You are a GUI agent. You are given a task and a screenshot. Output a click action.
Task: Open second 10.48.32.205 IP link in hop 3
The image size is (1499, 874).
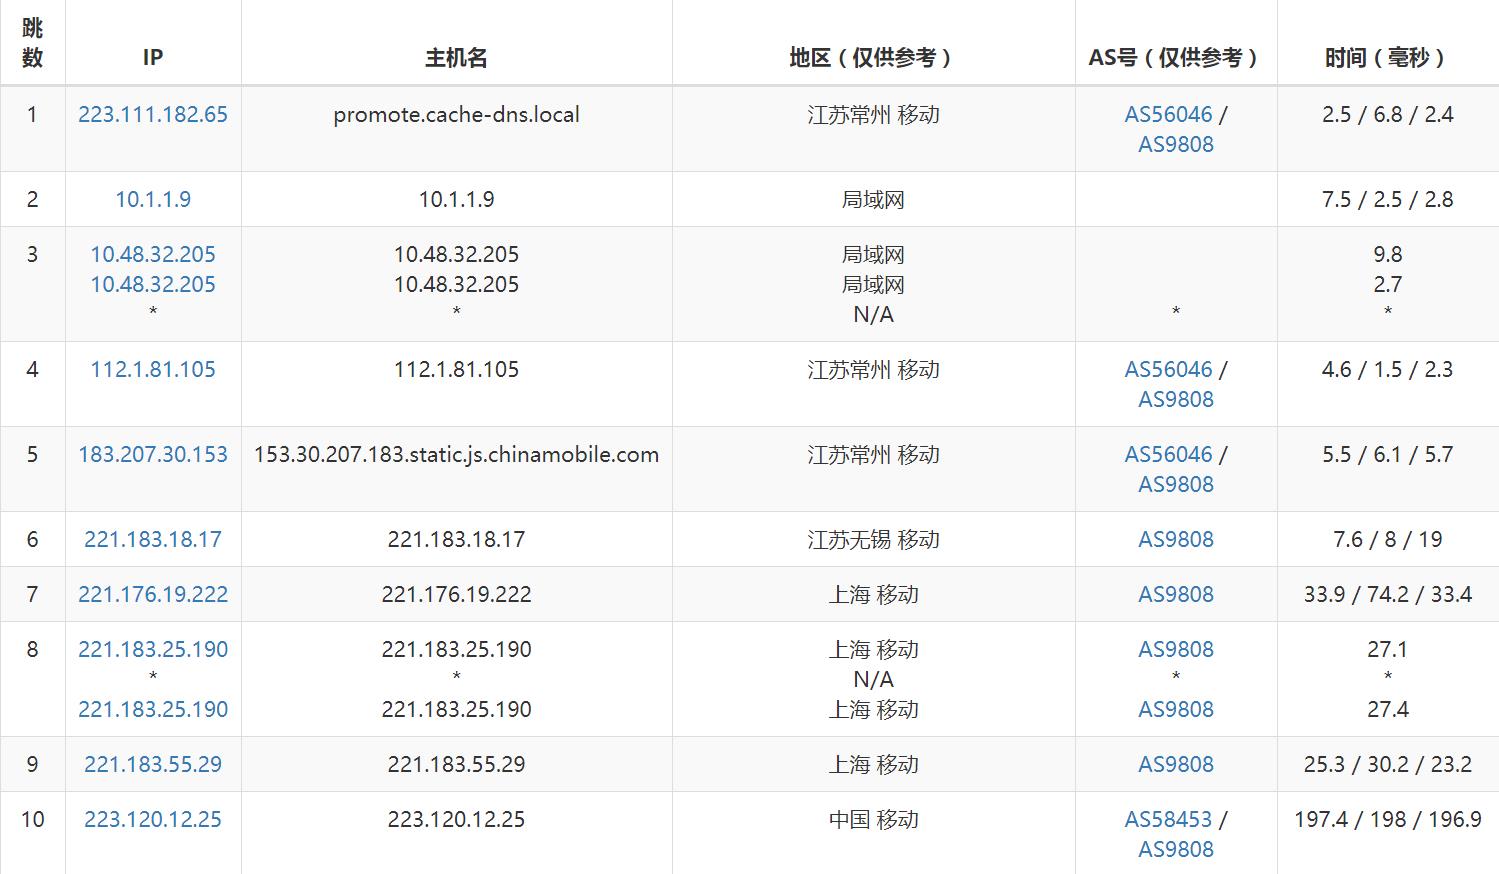pyautogui.click(x=153, y=284)
